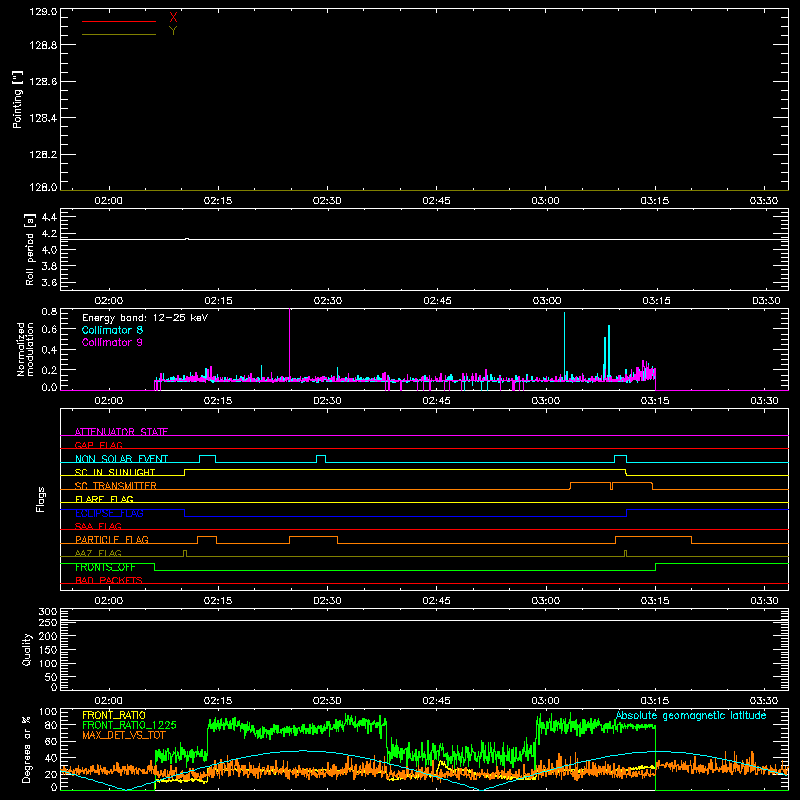Click the 'FRONT_RATIO' yellow legend text
Screen dimensions: 800x800
click(x=114, y=715)
